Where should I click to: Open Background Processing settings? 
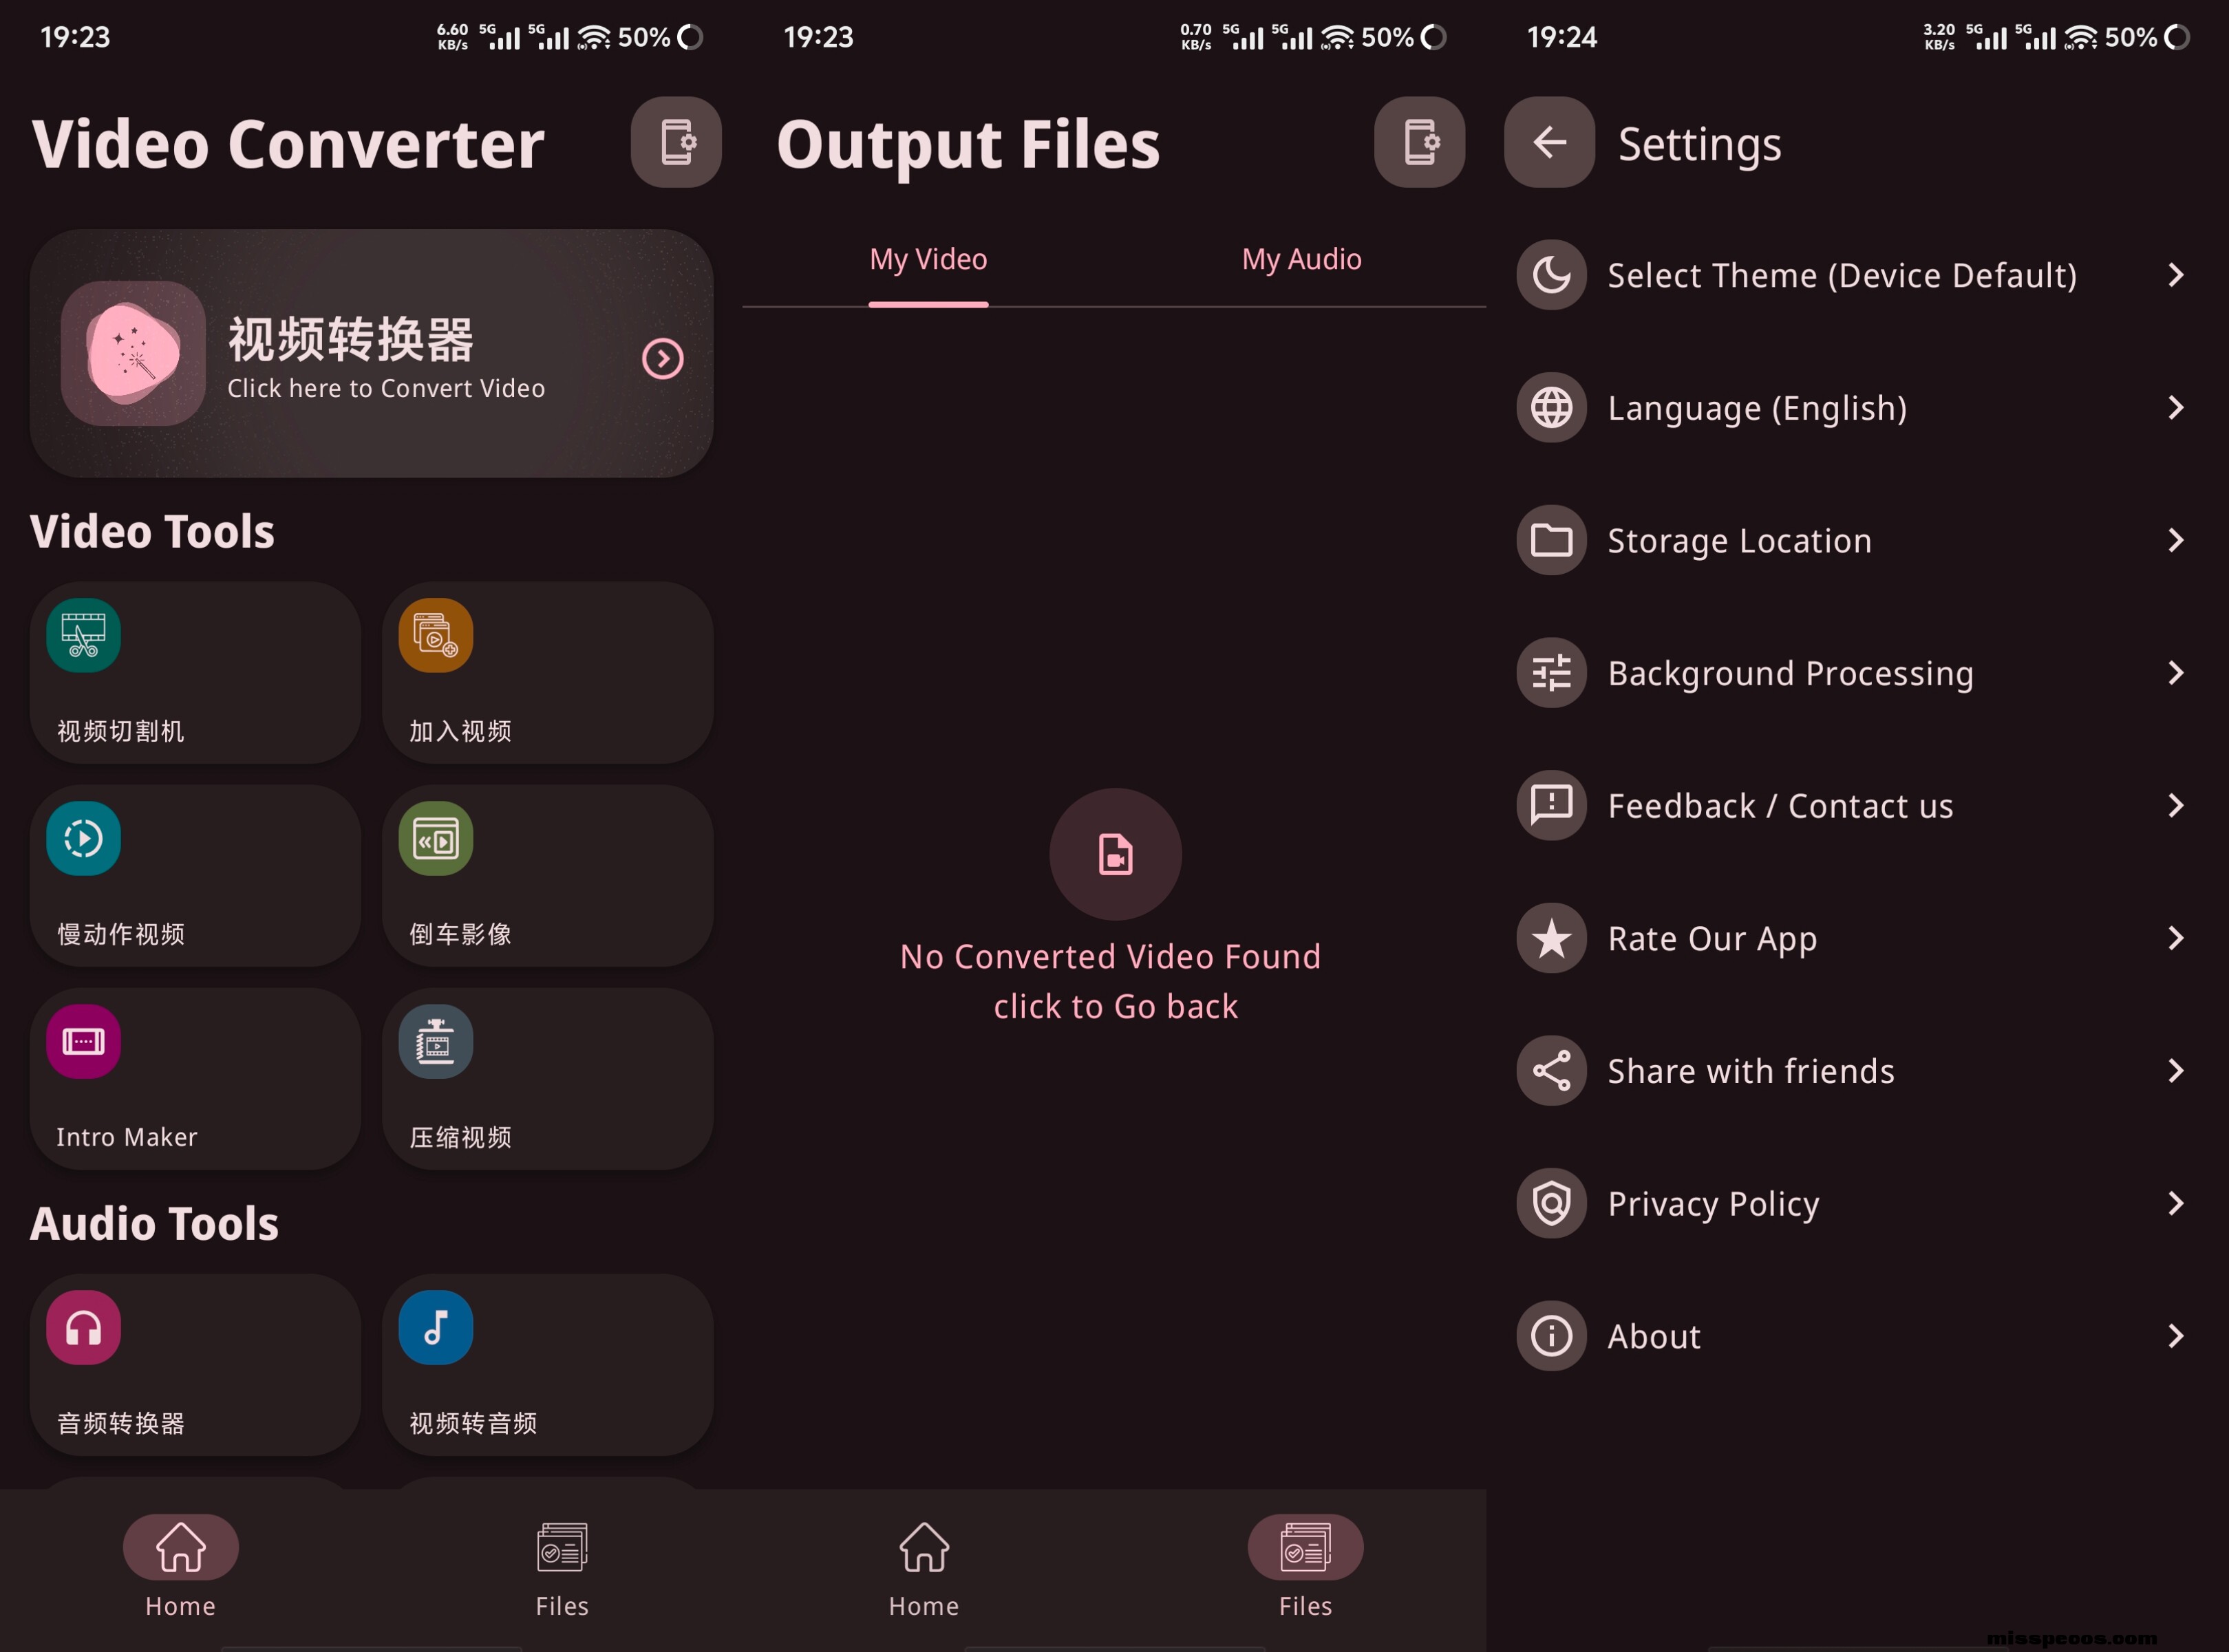click(1790, 674)
